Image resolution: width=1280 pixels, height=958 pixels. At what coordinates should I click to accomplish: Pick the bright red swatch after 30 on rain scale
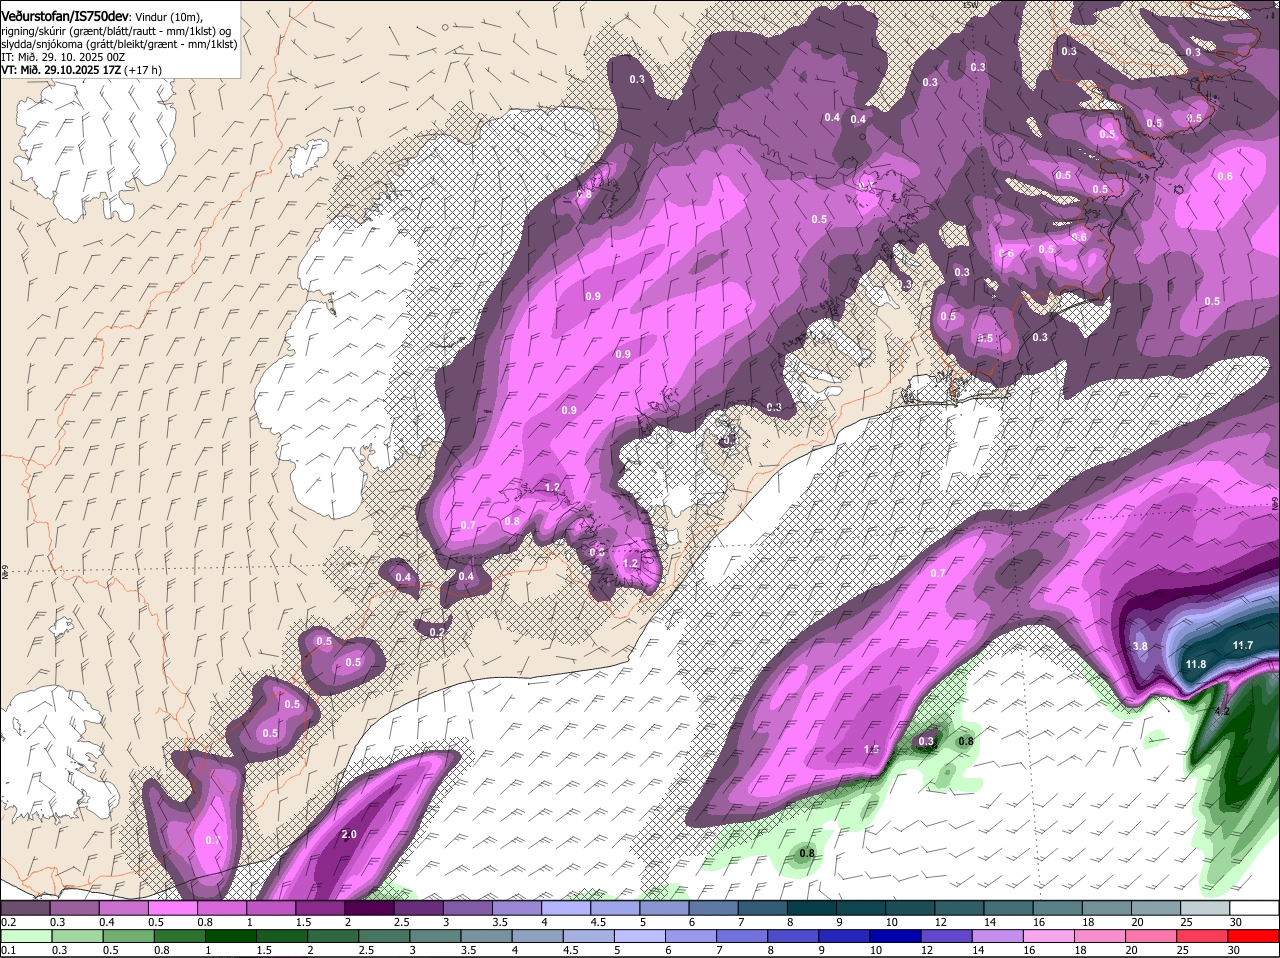(1253, 936)
